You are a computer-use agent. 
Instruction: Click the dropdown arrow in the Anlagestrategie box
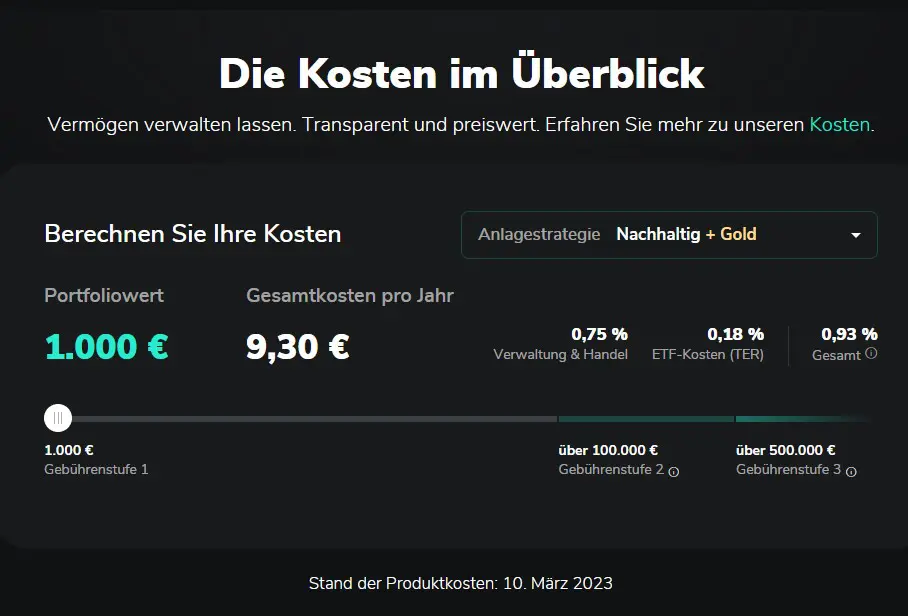click(855, 235)
